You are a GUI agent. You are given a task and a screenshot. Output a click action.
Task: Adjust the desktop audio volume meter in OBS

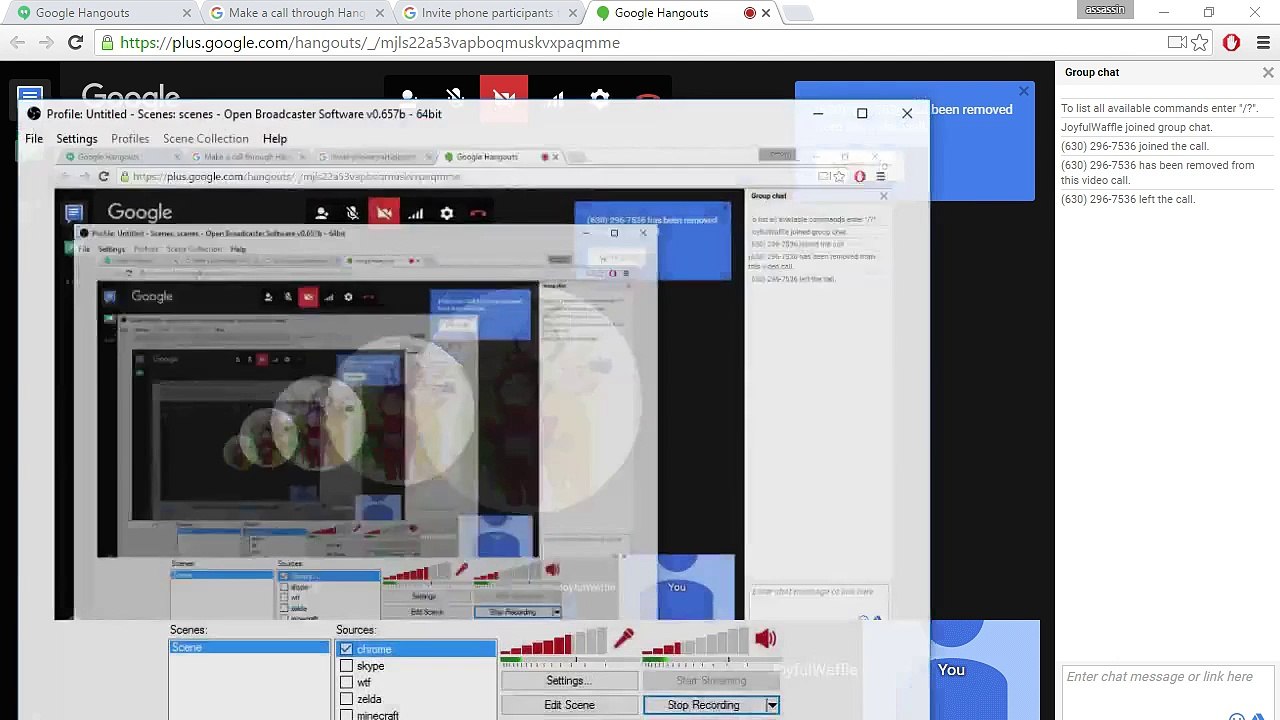point(696,641)
